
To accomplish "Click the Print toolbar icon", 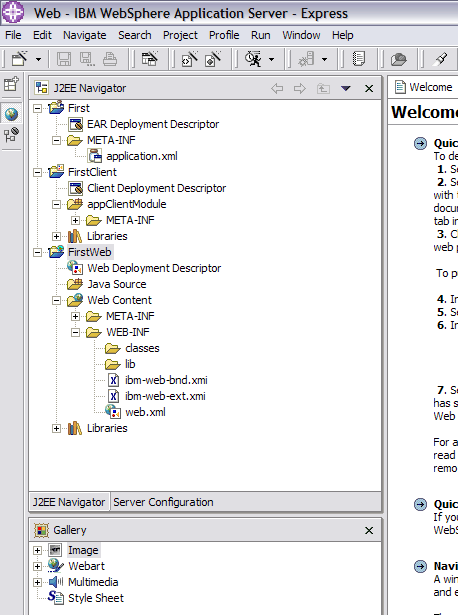I will click(x=110, y=59).
